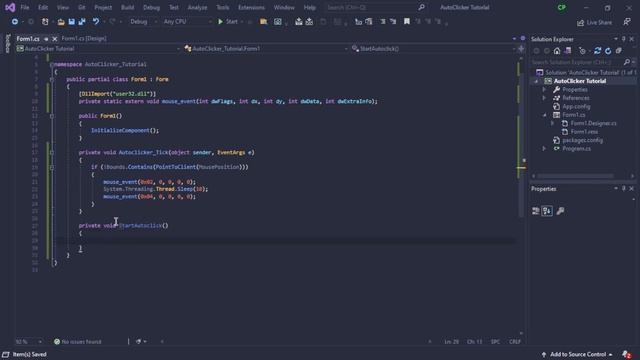
Task: Click the Live Share button
Action: pyautogui.click(x=594, y=22)
